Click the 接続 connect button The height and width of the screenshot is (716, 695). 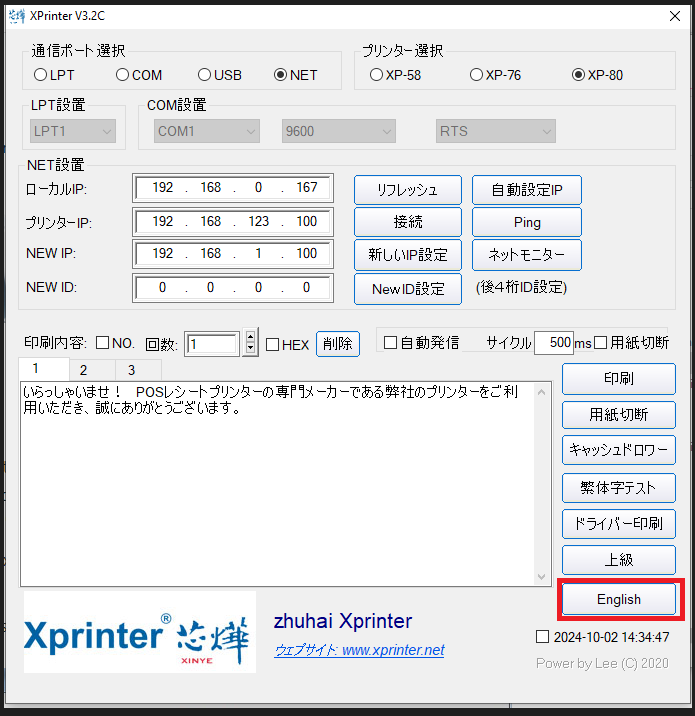(408, 222)
